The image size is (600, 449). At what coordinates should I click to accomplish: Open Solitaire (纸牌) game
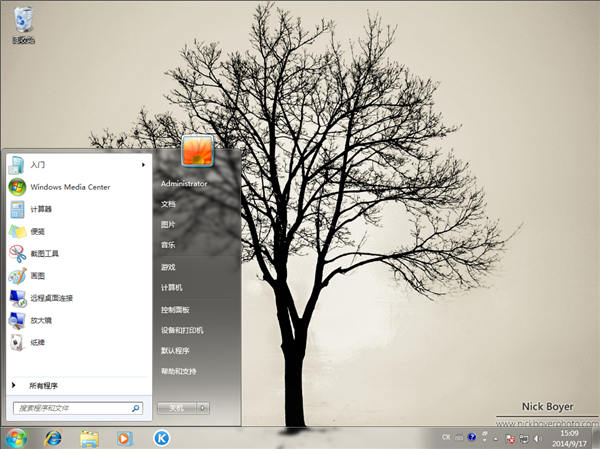point(37,342)
